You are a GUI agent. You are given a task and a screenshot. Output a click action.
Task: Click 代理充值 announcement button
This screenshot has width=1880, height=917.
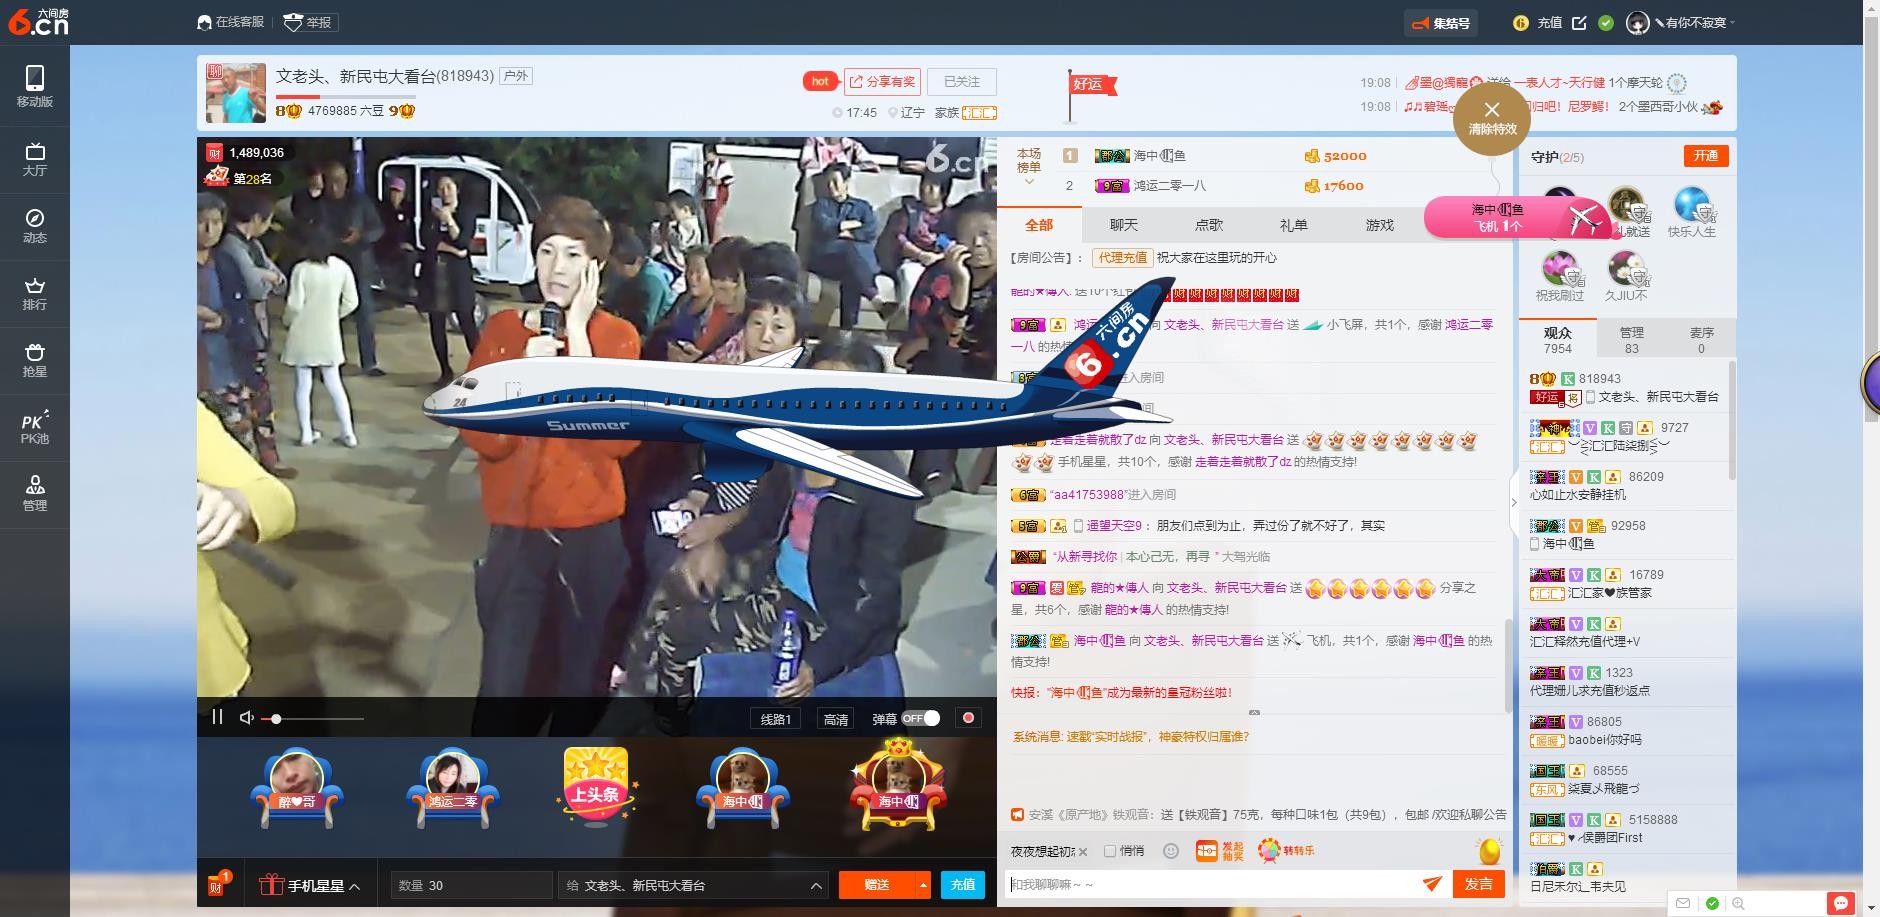(x=1123, y=257)
